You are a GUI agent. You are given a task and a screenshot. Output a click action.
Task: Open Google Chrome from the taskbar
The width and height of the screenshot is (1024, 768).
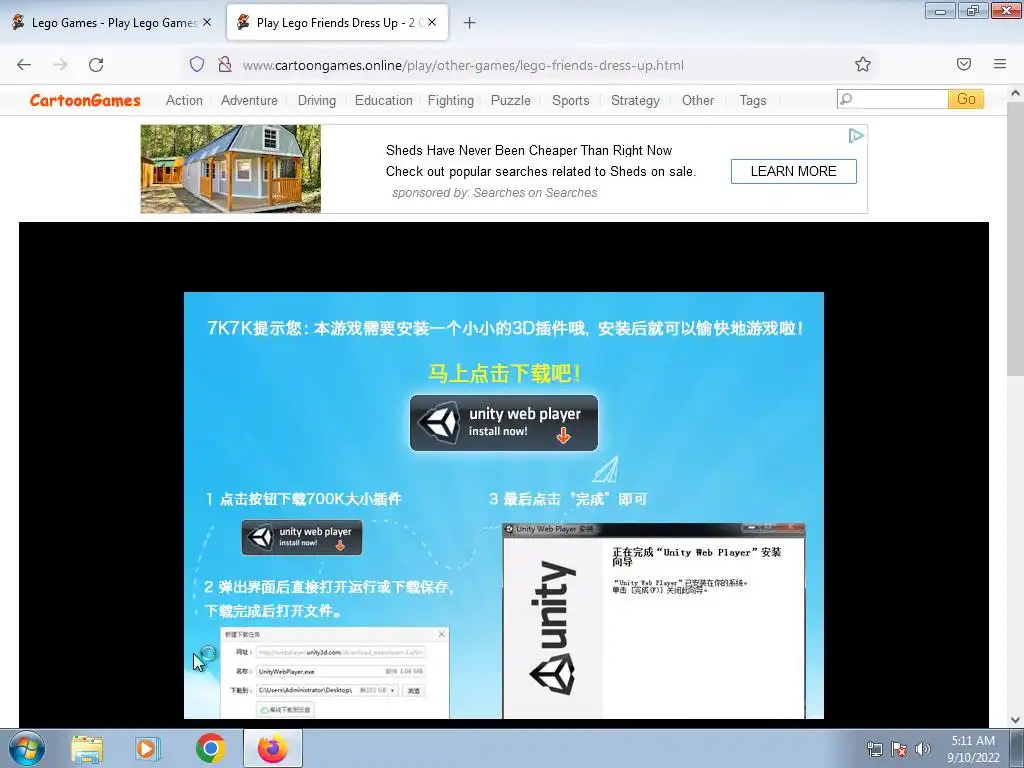pos(210,748)
